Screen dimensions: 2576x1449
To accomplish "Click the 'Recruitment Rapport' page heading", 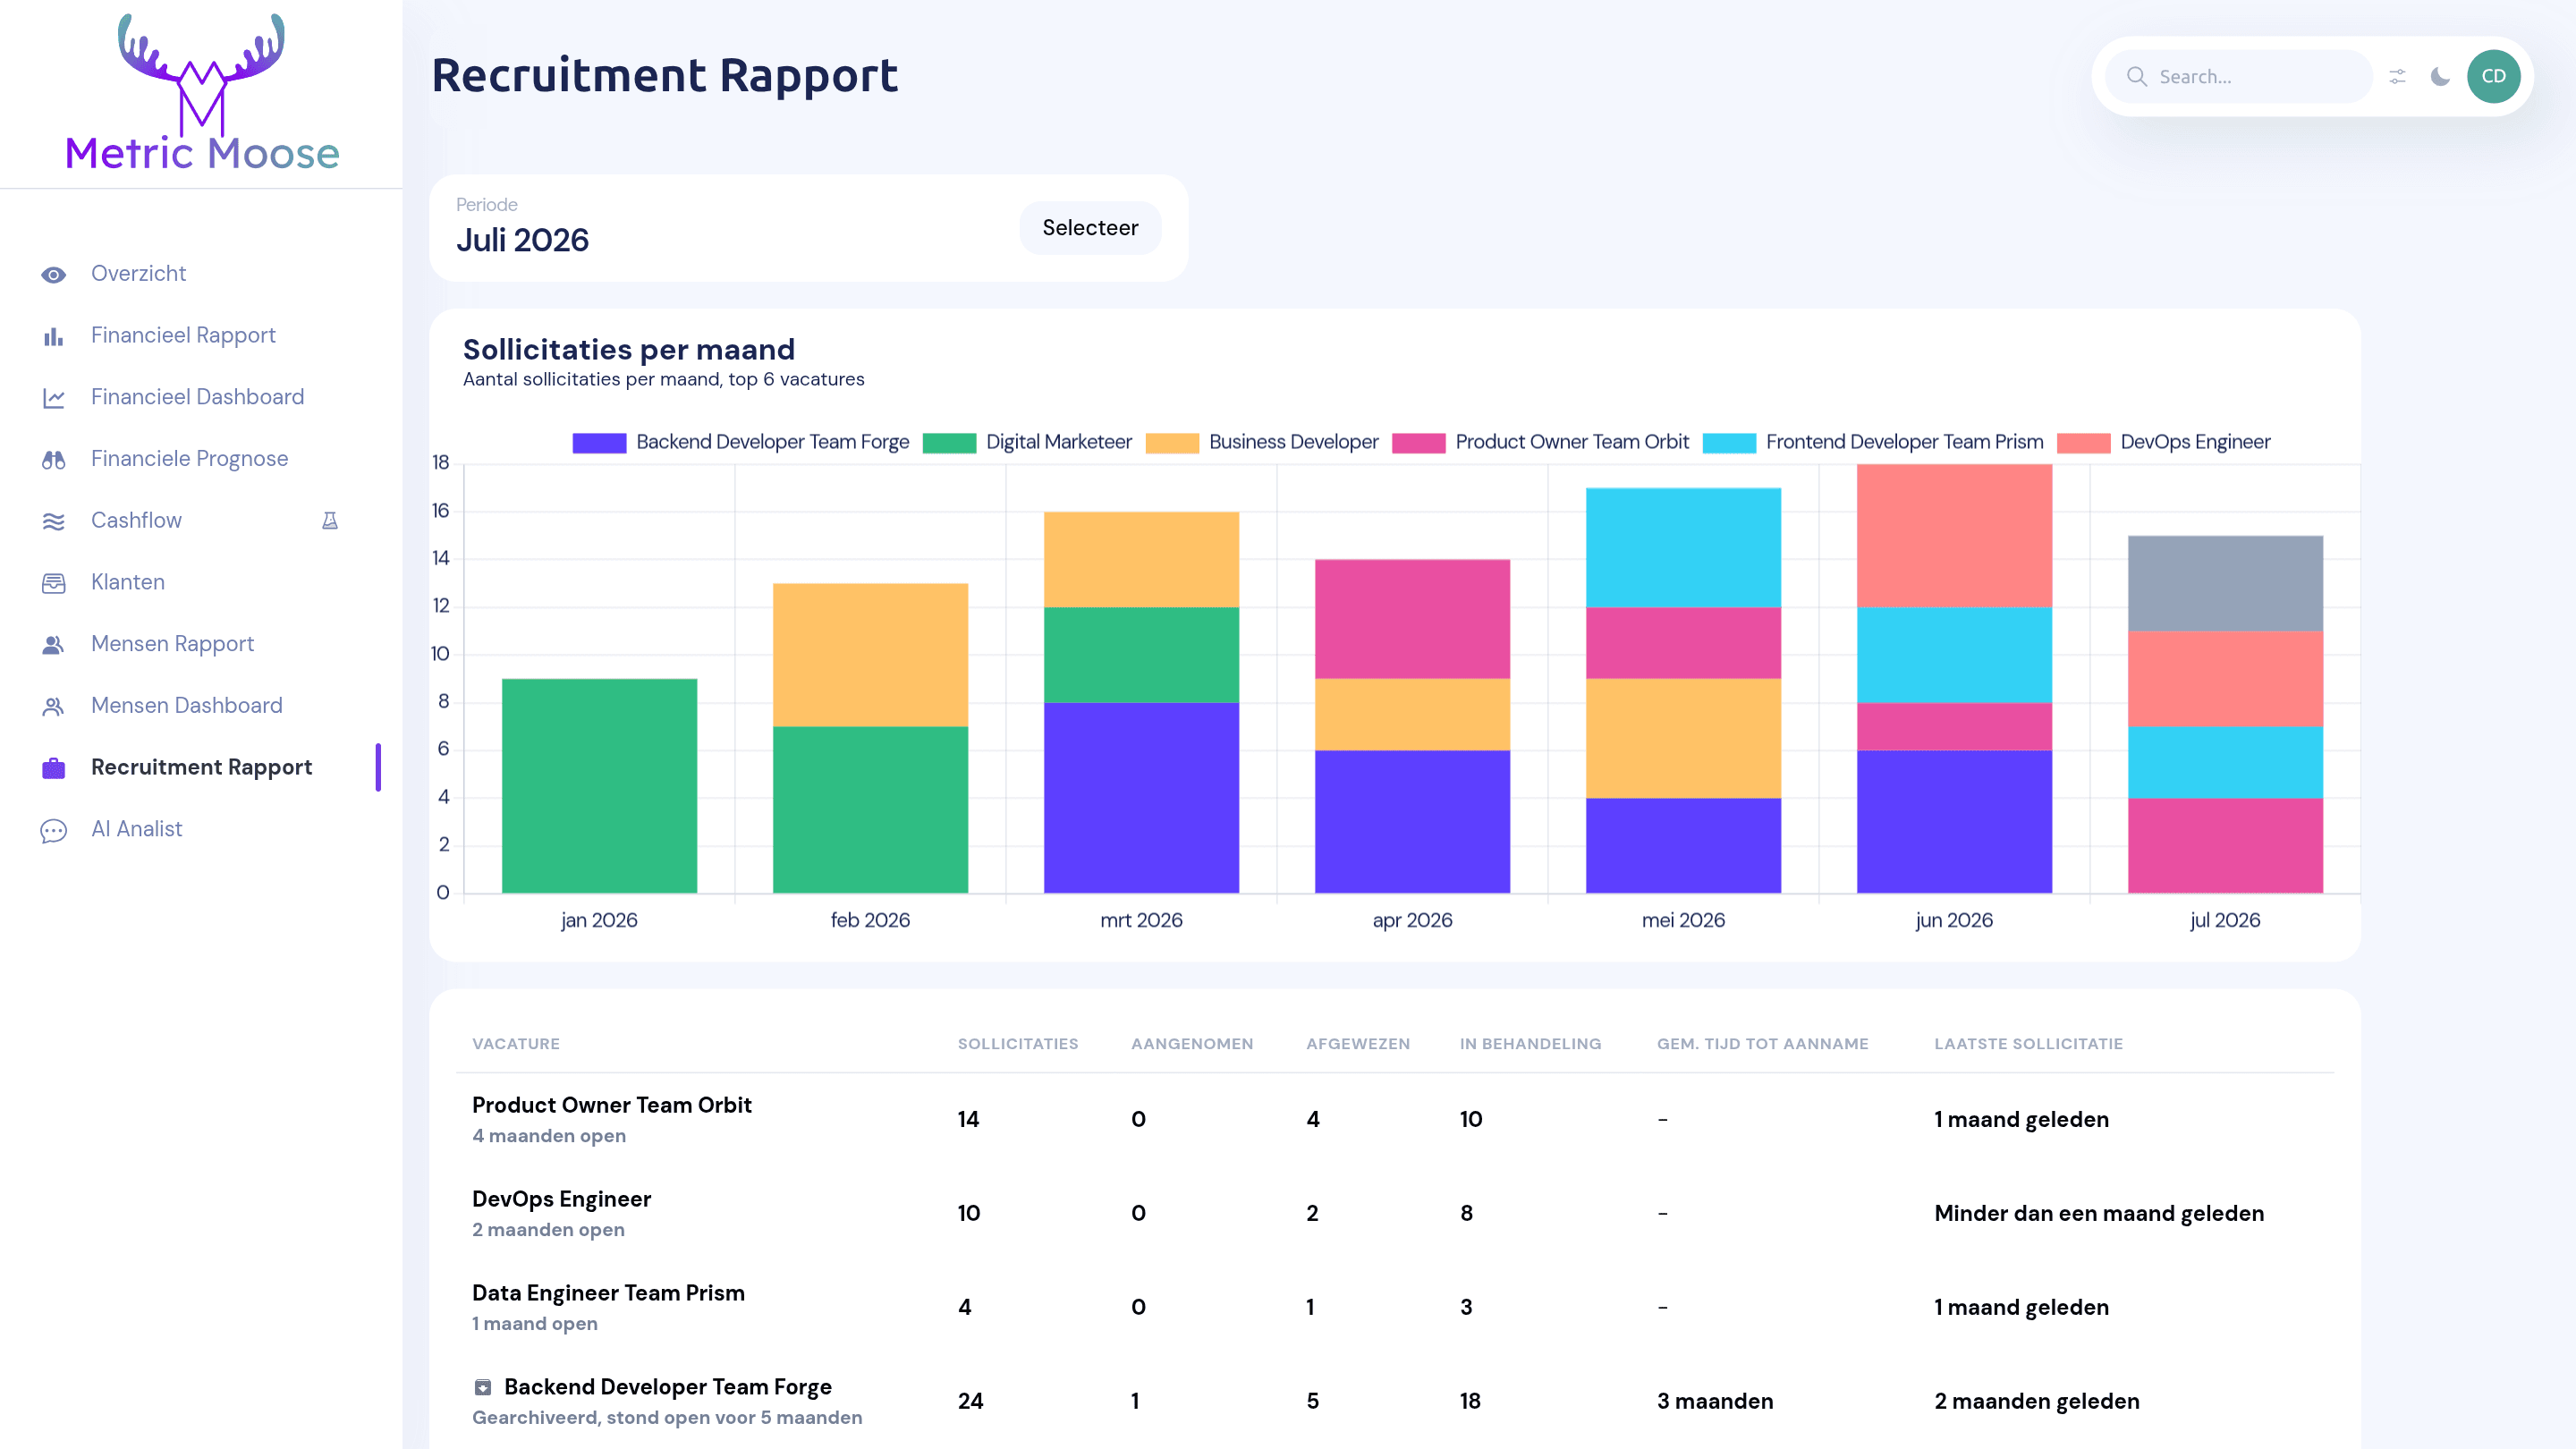I will point(665,77).
